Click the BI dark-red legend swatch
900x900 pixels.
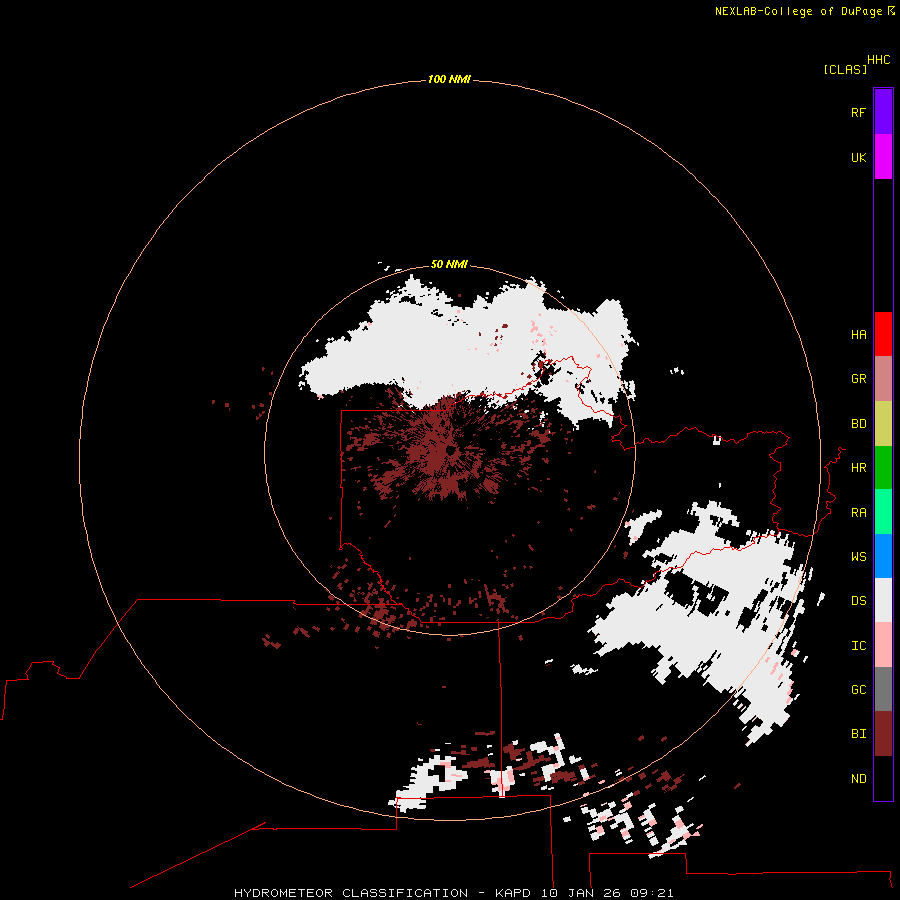pos(883,734)
